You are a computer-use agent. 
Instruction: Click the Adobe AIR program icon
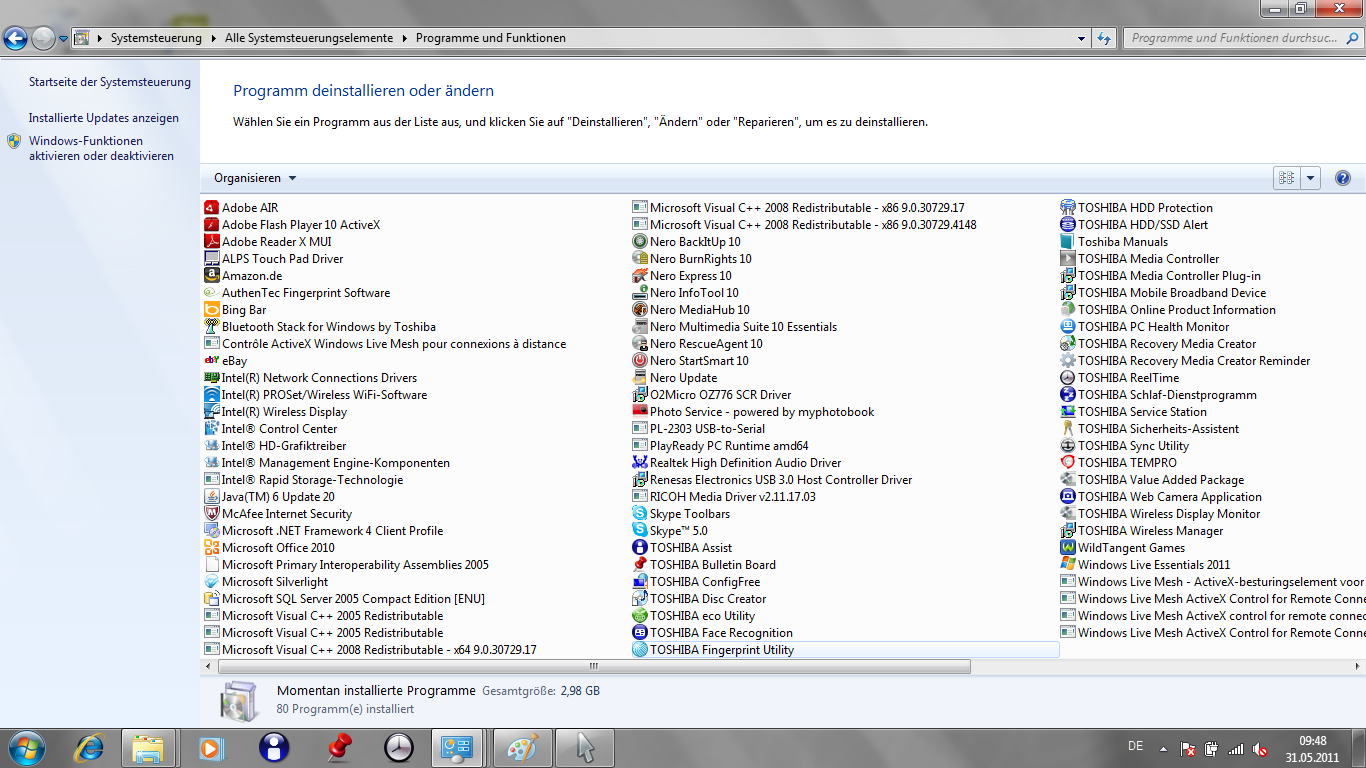point(212,208)
